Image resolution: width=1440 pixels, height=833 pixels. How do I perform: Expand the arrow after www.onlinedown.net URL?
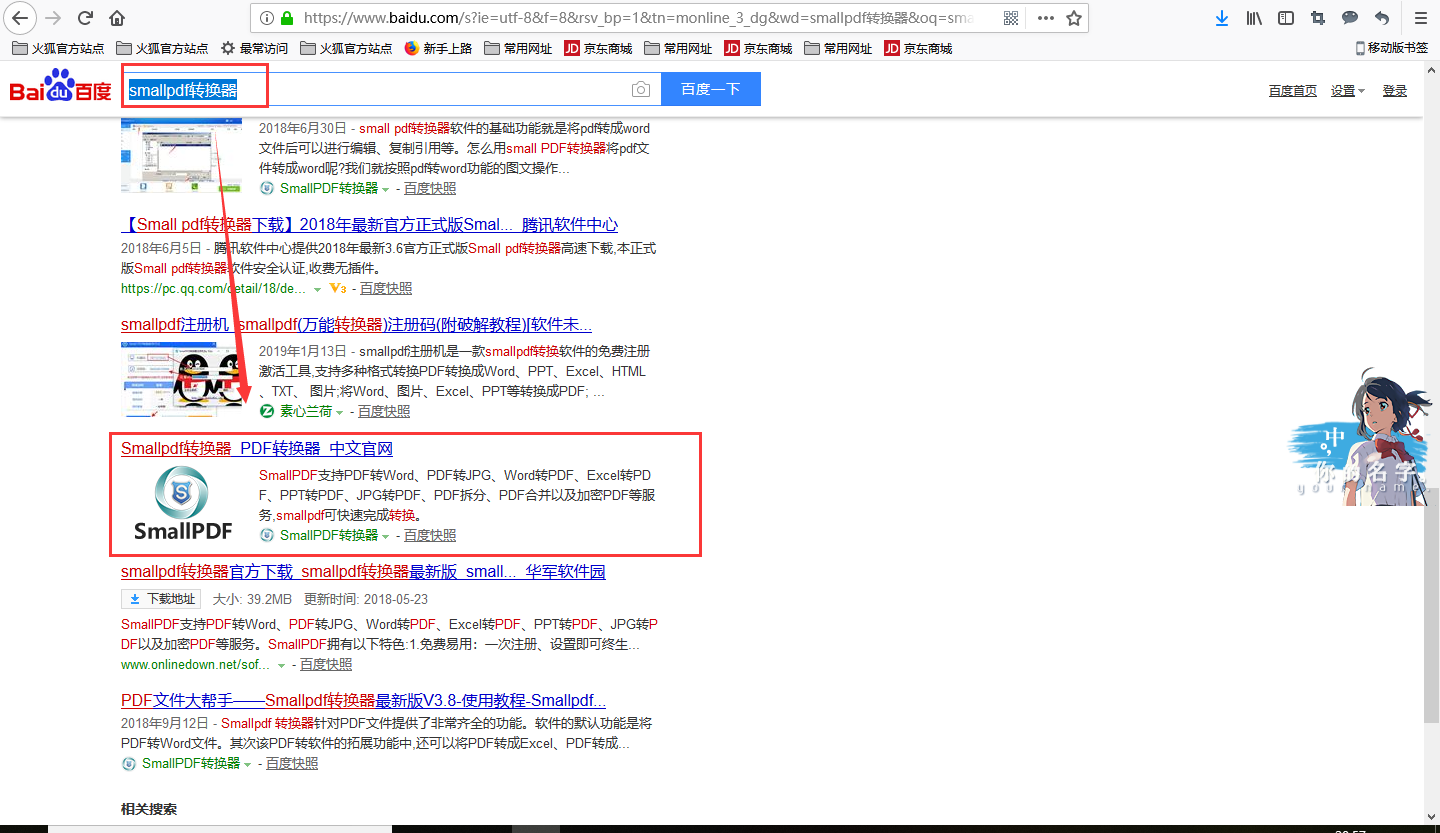pyautogui.click(x=281, y=665)
